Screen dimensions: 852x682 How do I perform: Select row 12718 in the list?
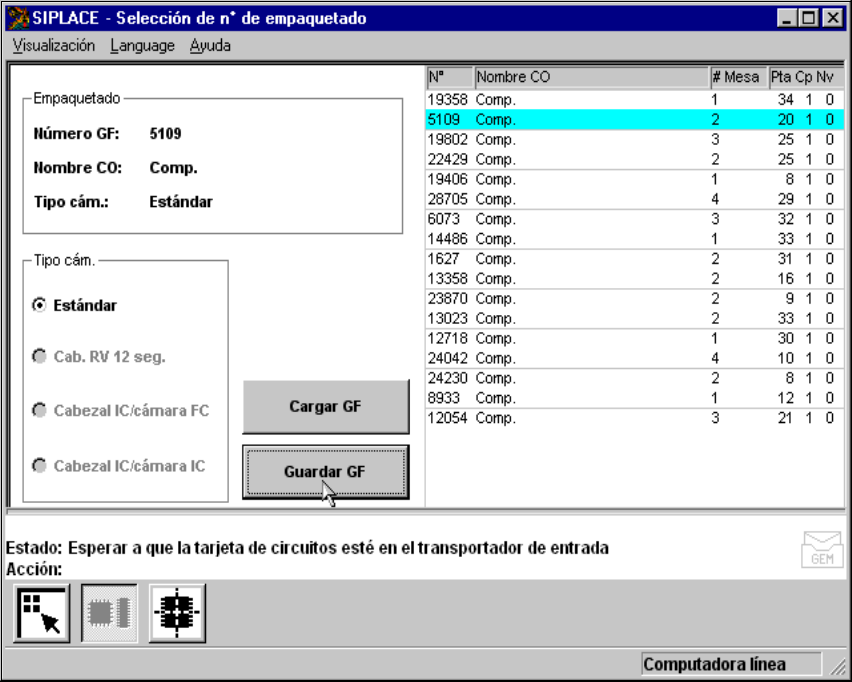click(635, 339)
